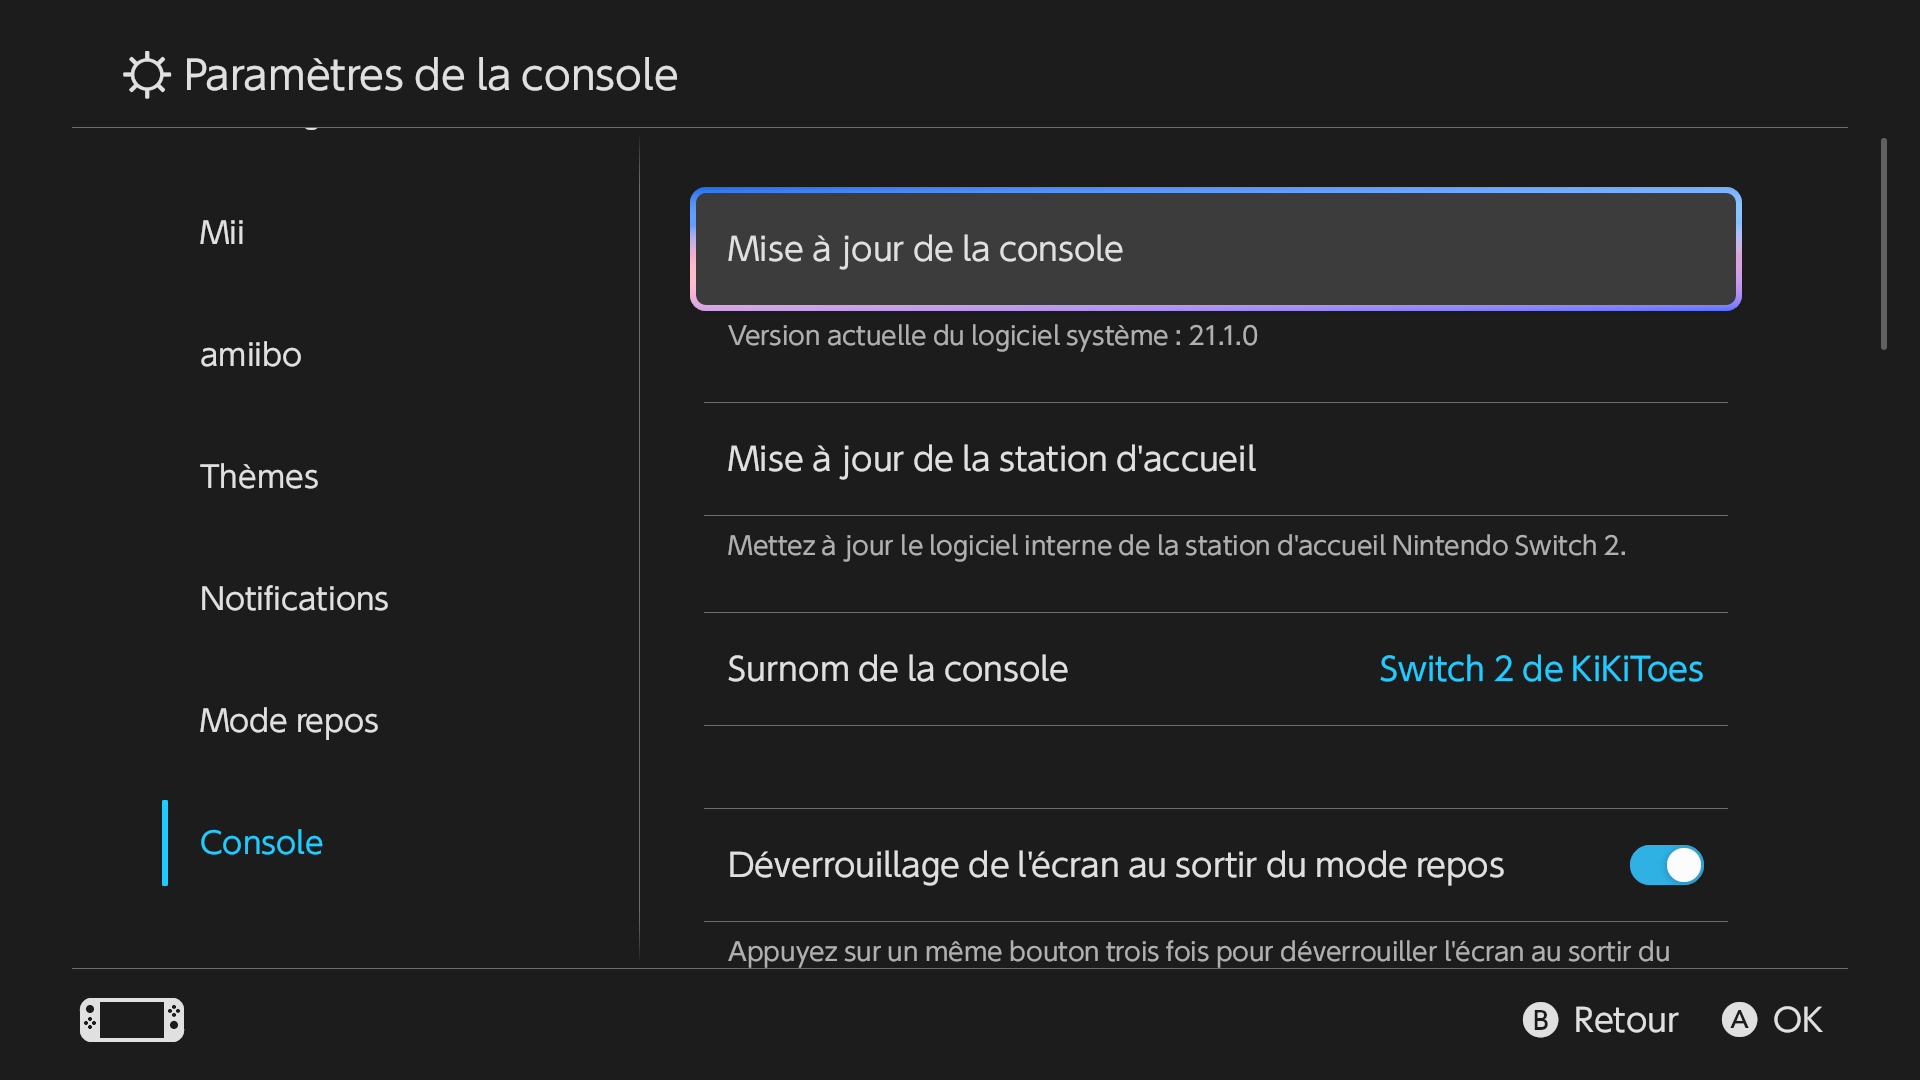The width and height of the screenshot is (1920, 1080).
Task: Select the system version 21.1.0 text
Action: tap(992, 336)
